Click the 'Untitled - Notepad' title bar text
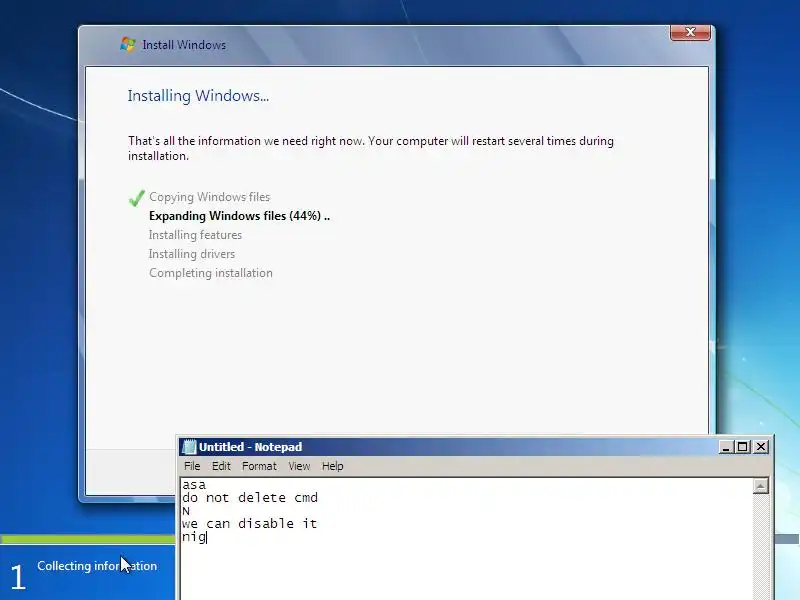 (251, 447)
